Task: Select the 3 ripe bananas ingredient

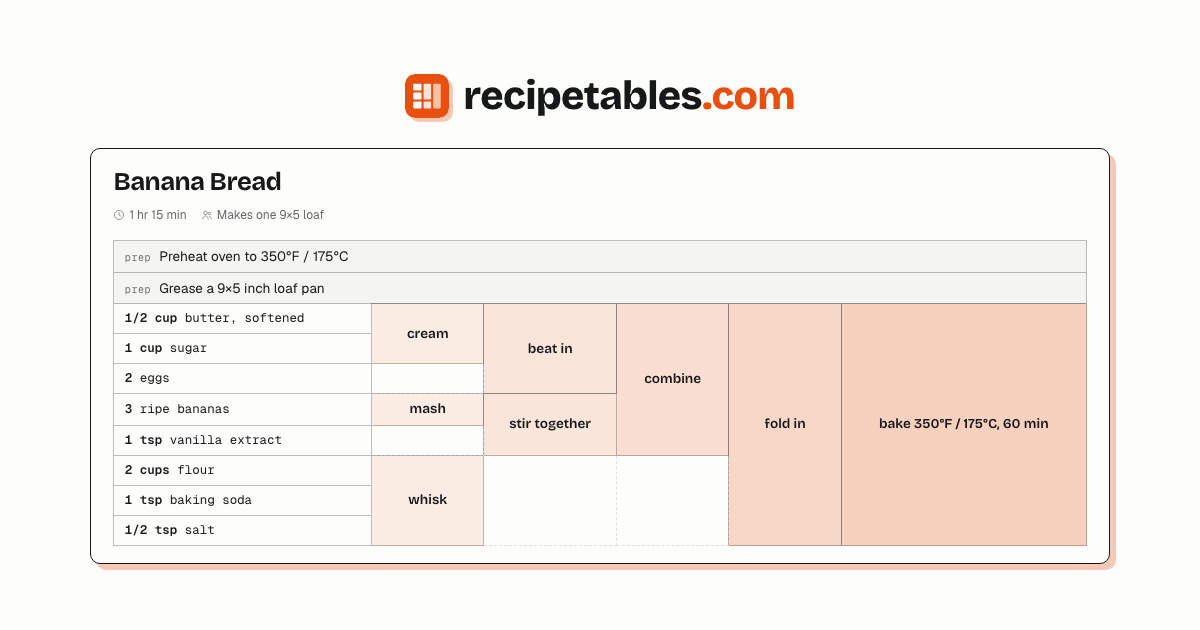Action: click(243, 410)
